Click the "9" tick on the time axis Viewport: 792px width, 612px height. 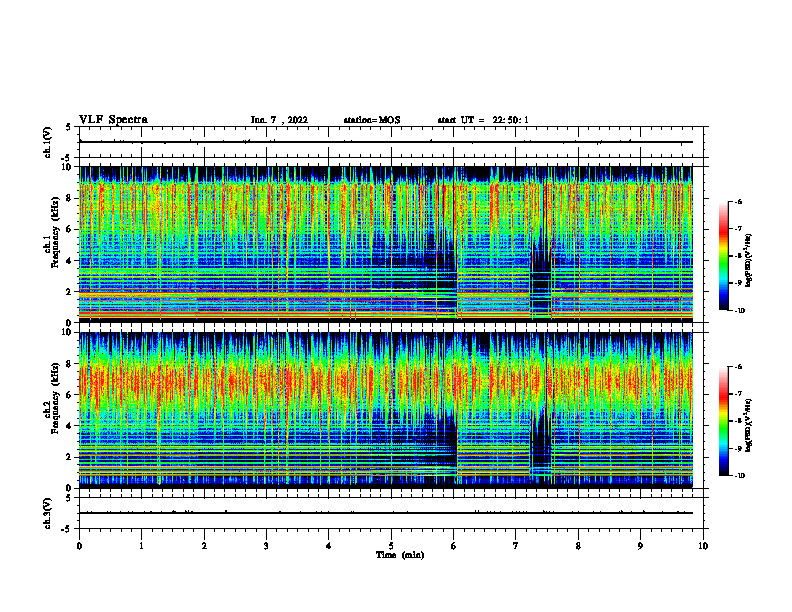pyautogui.click(x=640, y=546)
